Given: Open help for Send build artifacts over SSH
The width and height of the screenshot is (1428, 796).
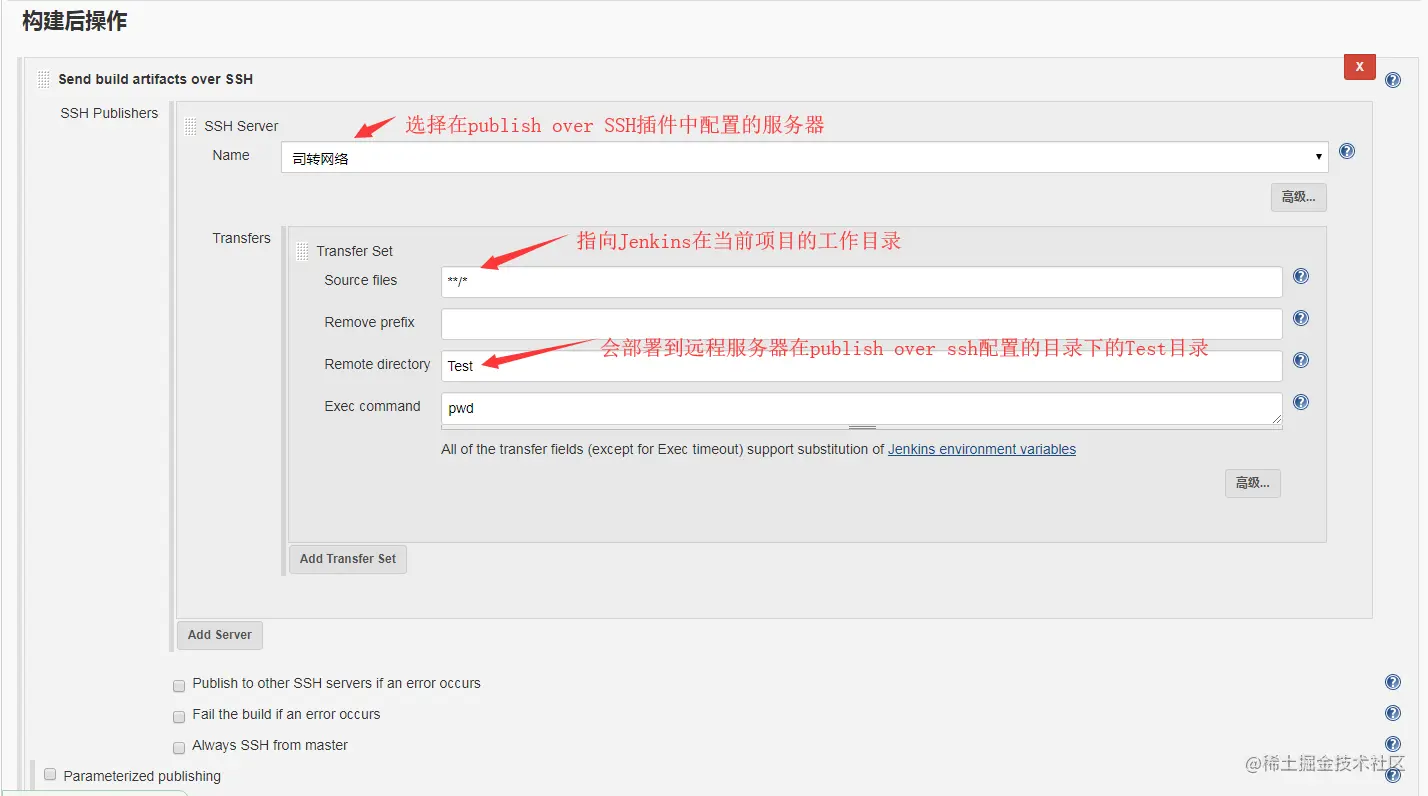Looking at the screenshot, I should (1393, 79).
